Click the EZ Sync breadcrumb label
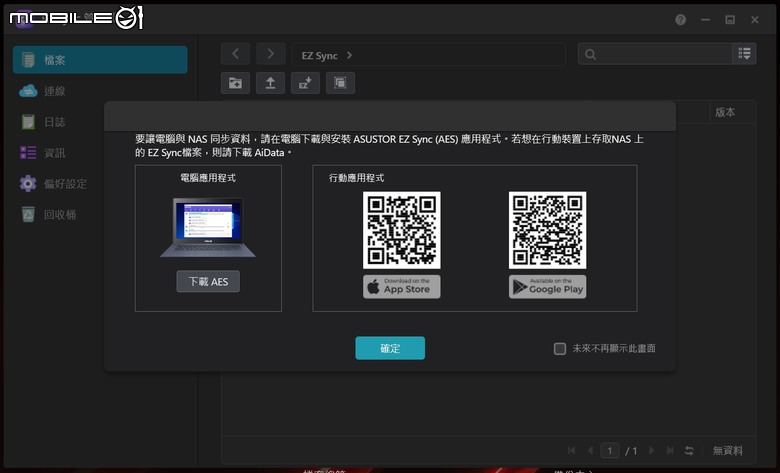 (x=319, y=56)
